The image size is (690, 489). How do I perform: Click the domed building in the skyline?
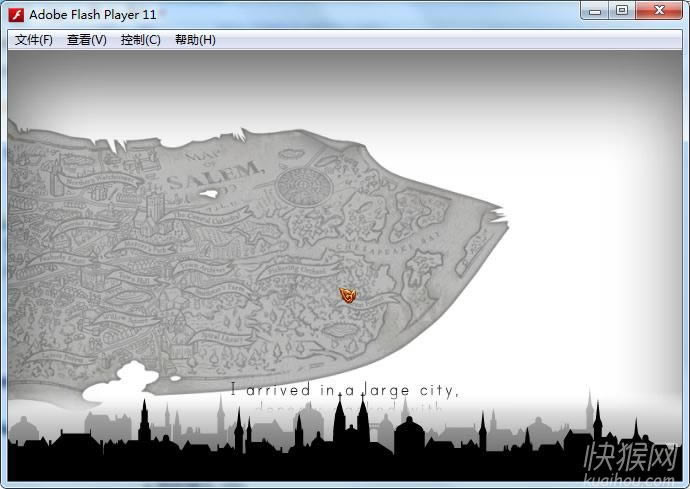(x=409, y=435)
